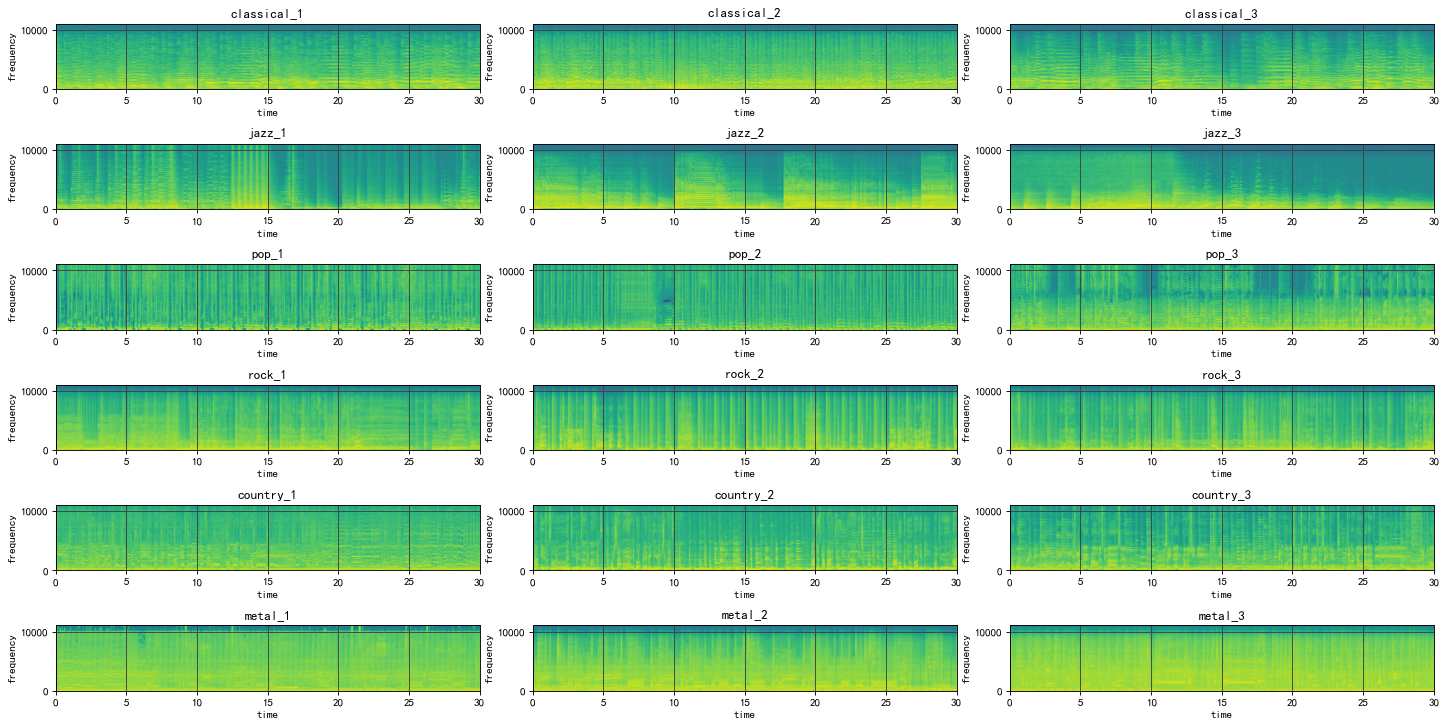Select the jazz_3 spectrogram plot area
The image size is (1447, 727).
tap(1221, 177)
